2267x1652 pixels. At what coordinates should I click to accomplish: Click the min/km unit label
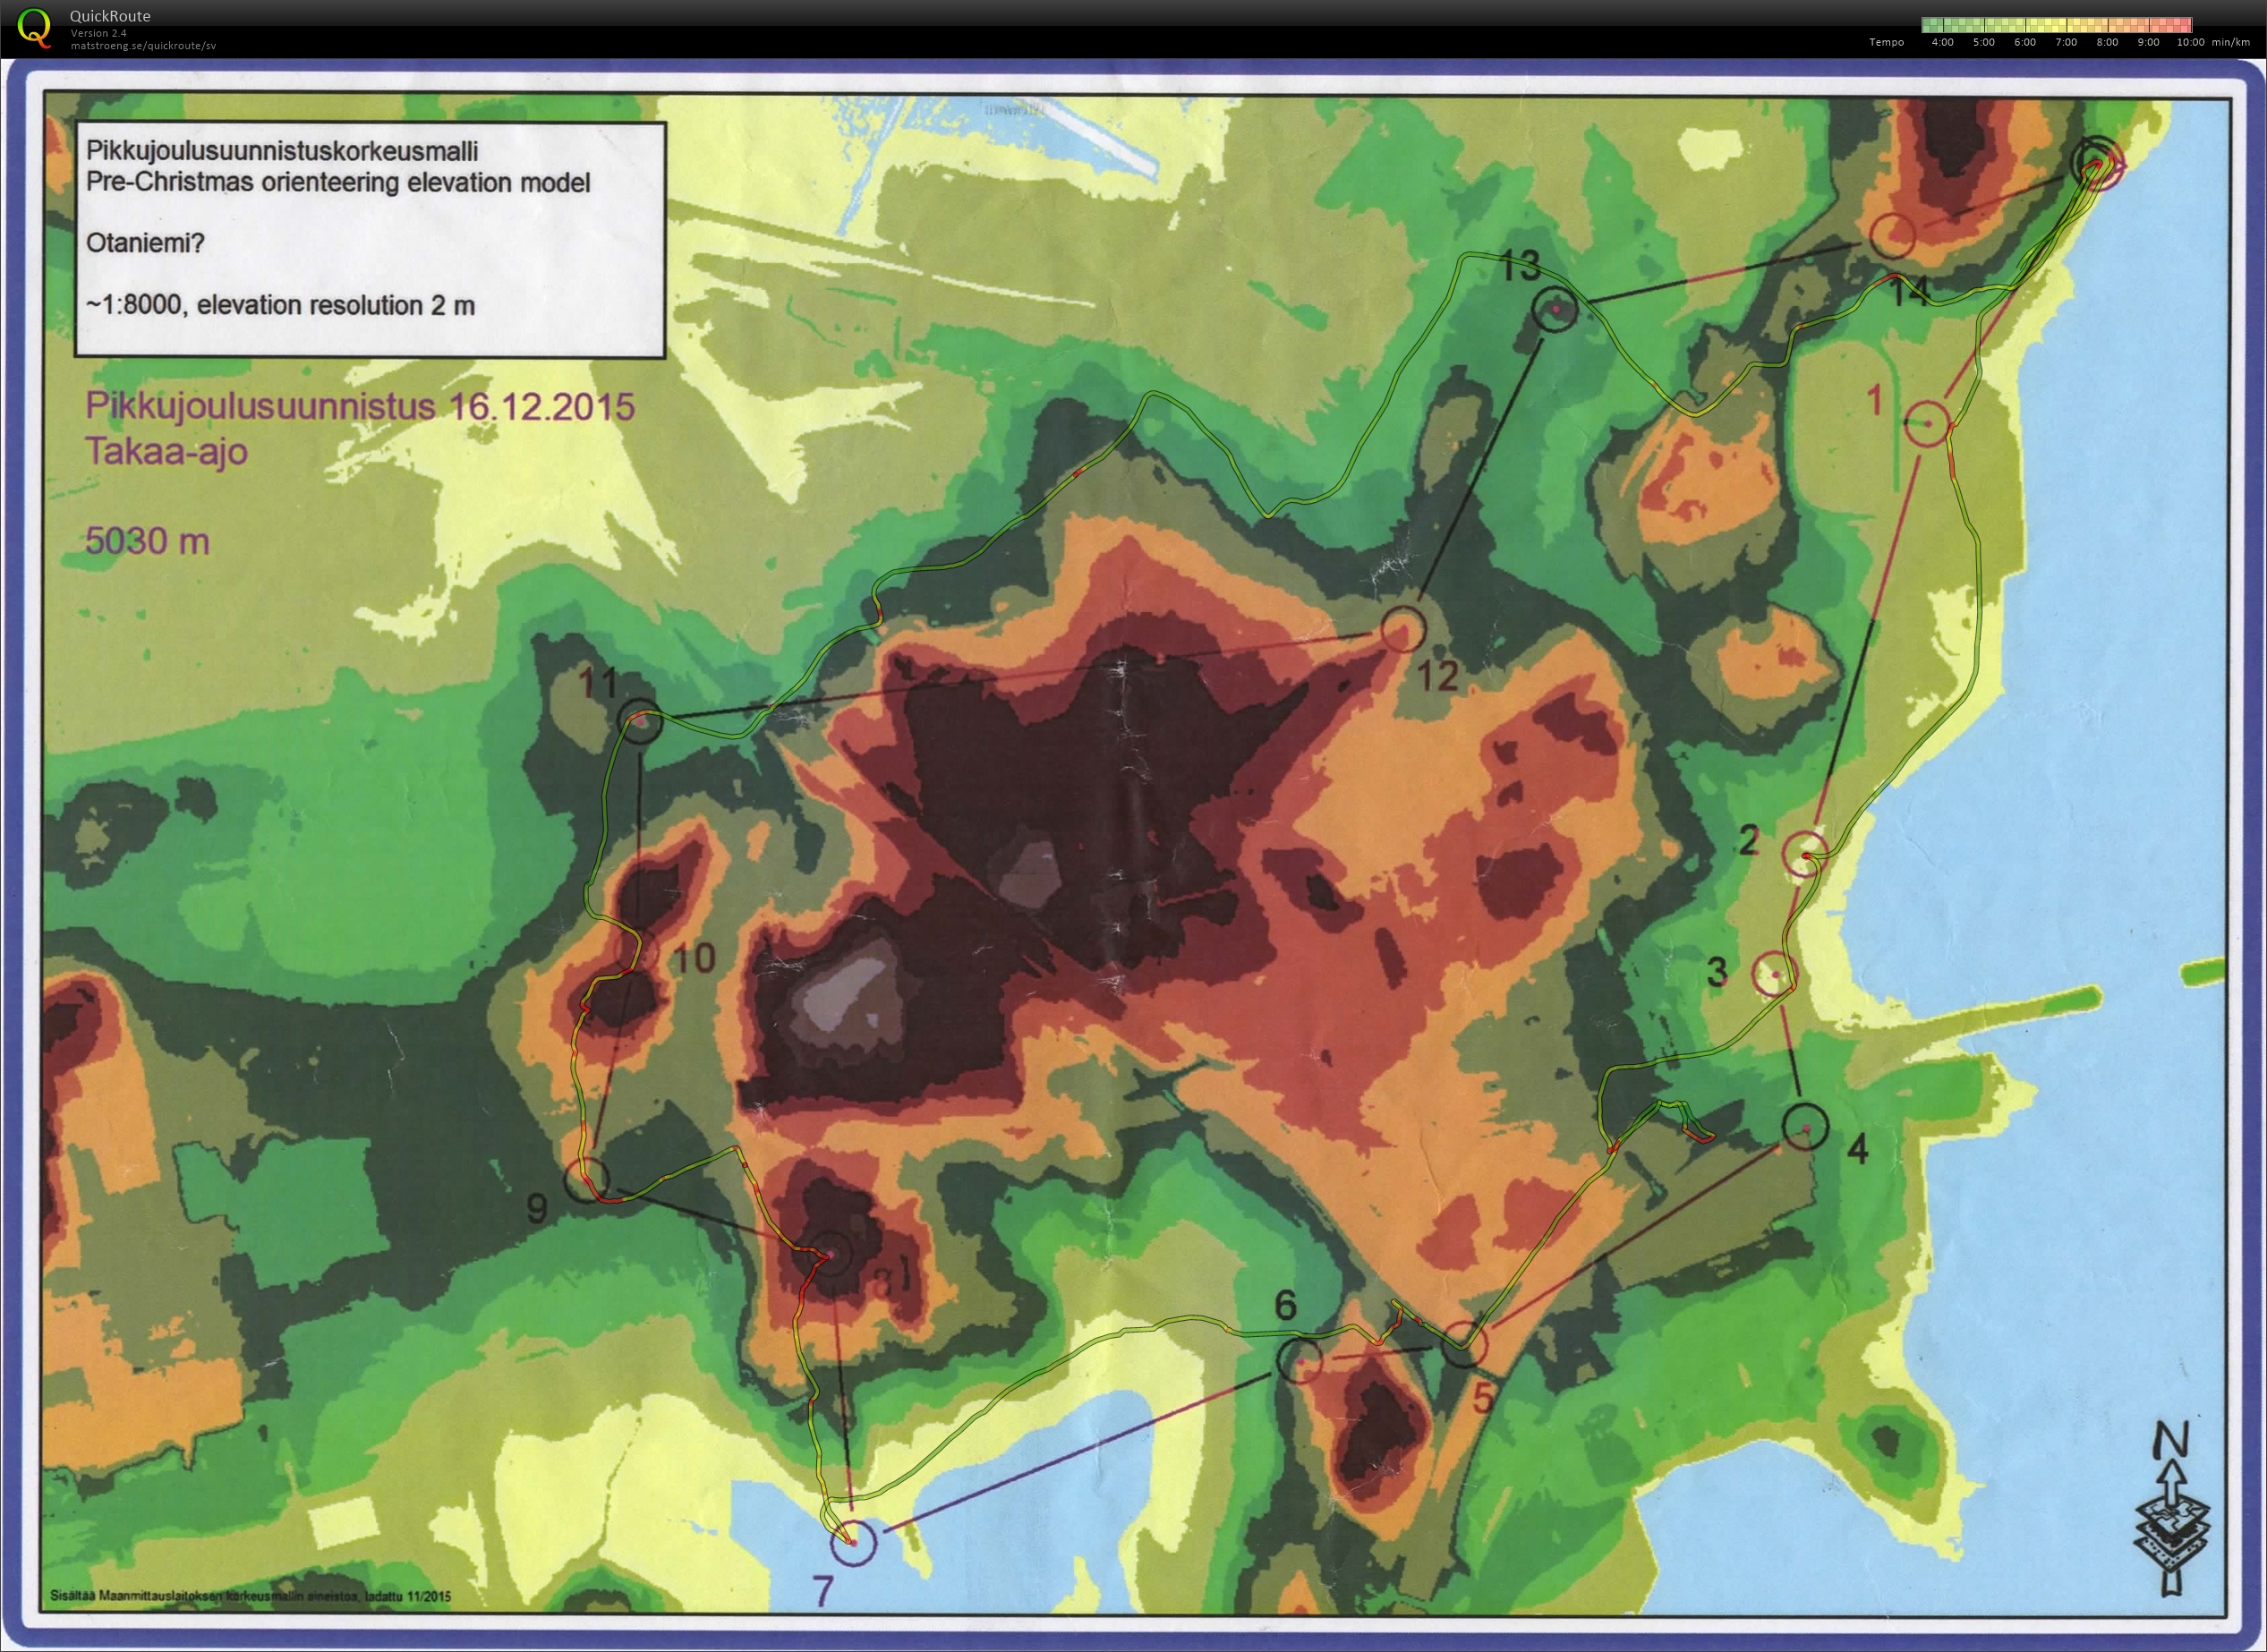[2231, 42]
